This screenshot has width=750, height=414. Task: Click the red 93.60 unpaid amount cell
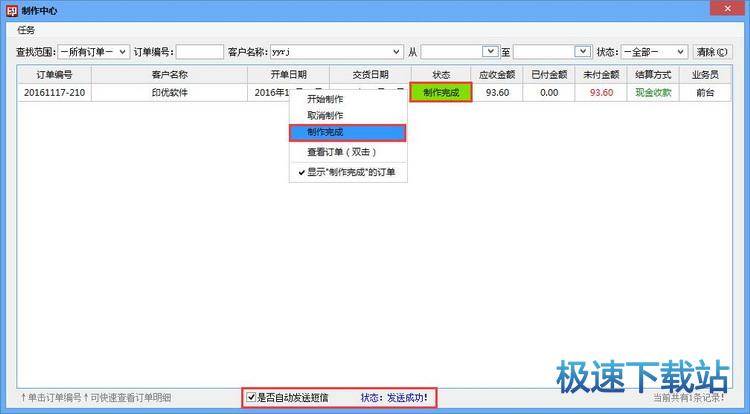coord(601,93)
